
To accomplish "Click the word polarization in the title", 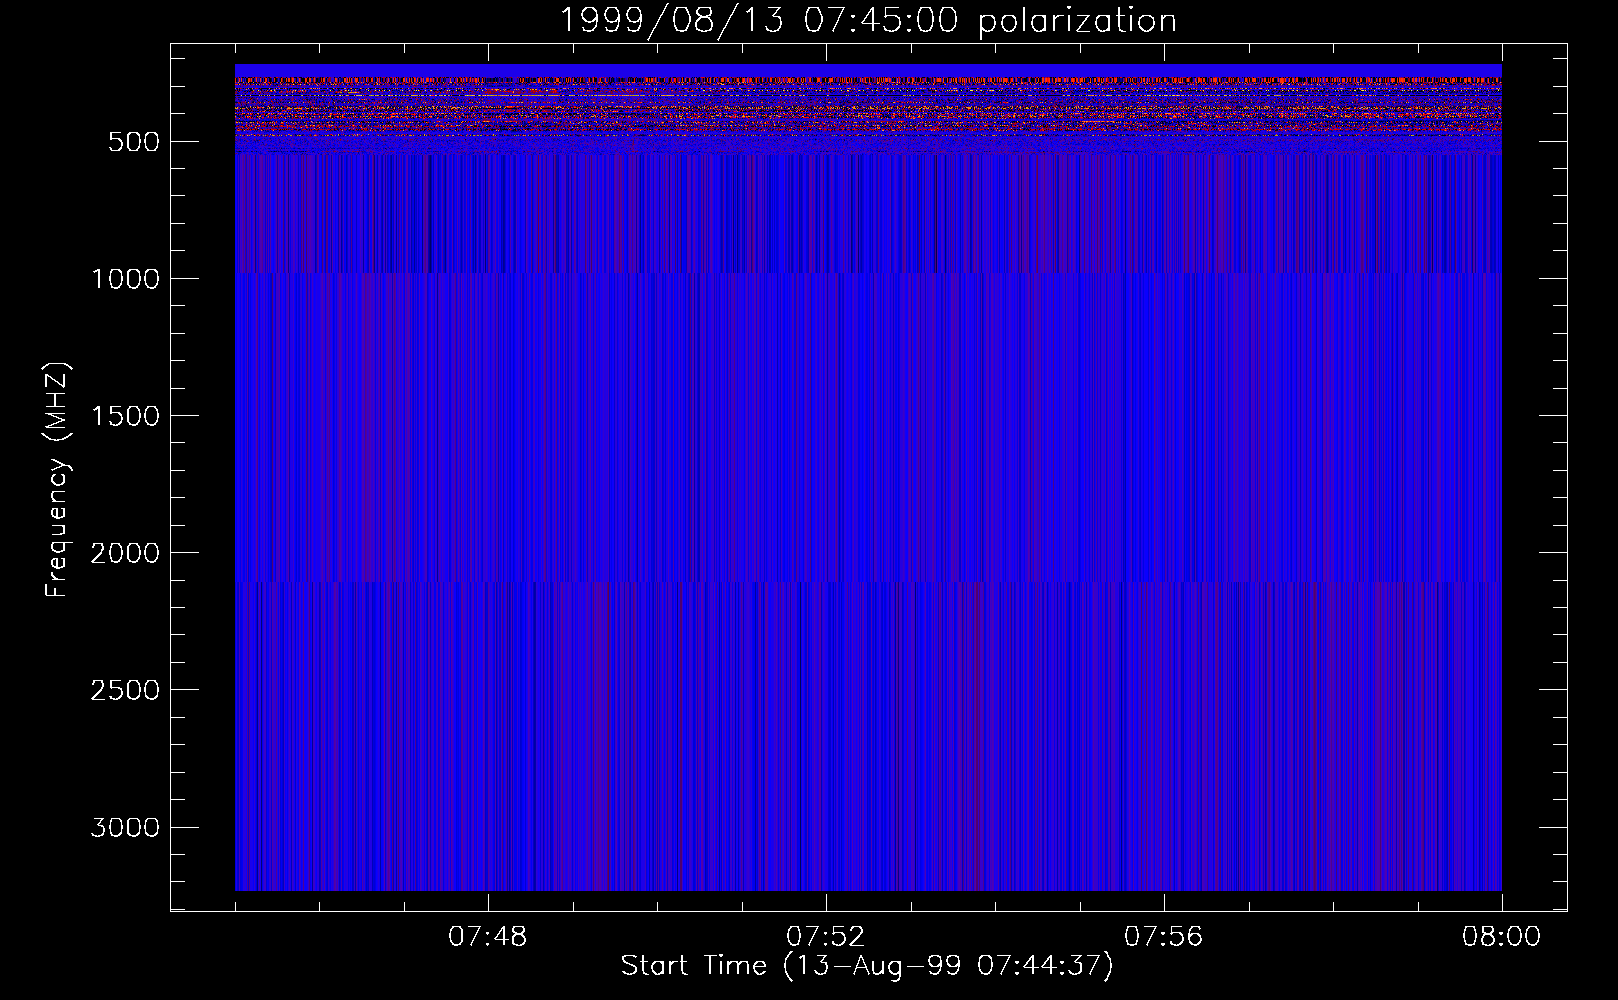I will (1077, 21).
